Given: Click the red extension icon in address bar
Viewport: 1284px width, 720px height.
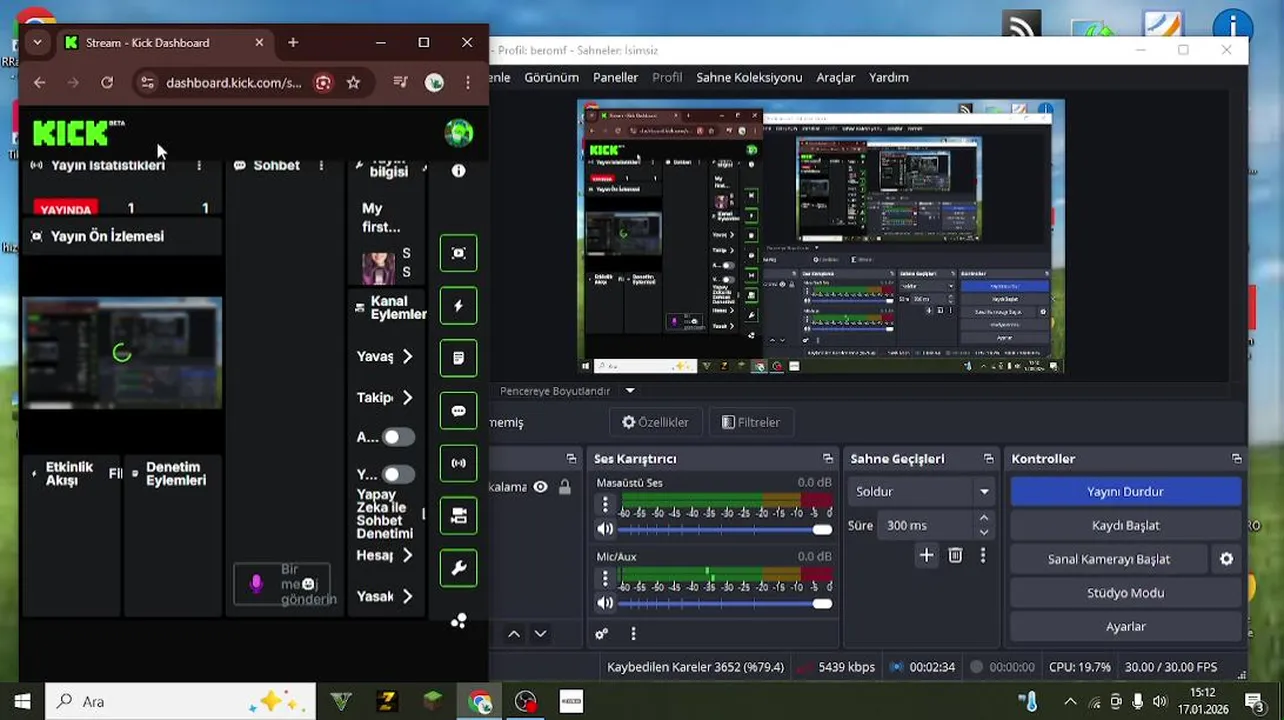Looking at the screenshot, I should pos(323,83).
